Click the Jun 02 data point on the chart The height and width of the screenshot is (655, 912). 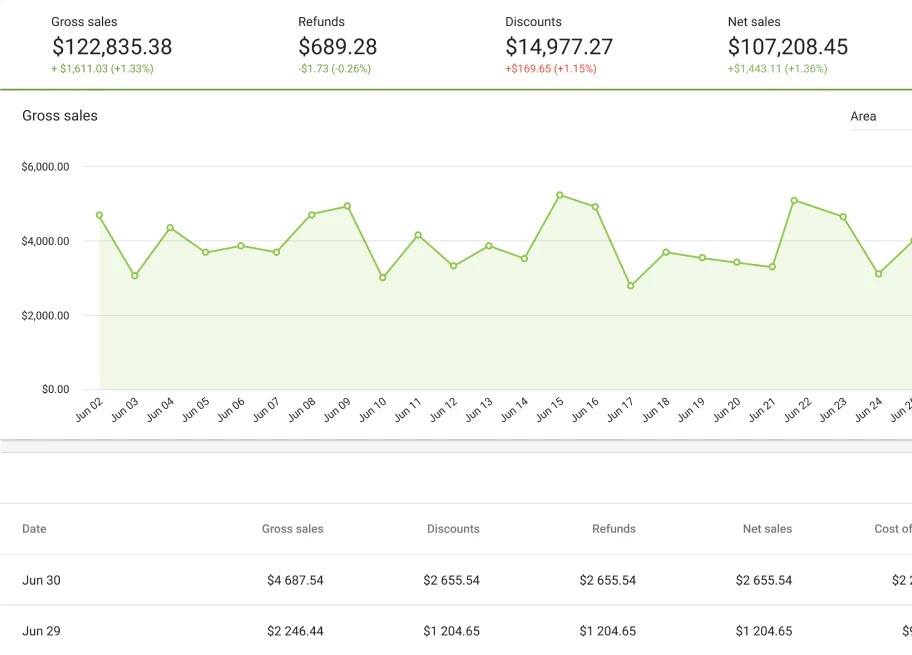click(x=99, y=214)
